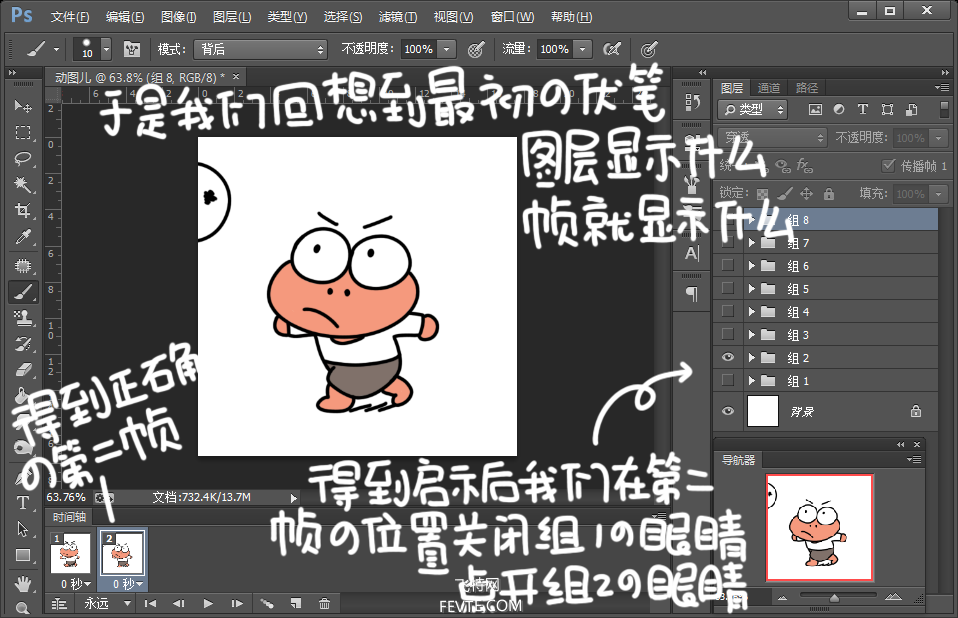The height and width of the screenshot is (618, 958).
Task: Select frame 1 thumbnail in timeline
Action: pyautogui.click(x=70, y=553)
